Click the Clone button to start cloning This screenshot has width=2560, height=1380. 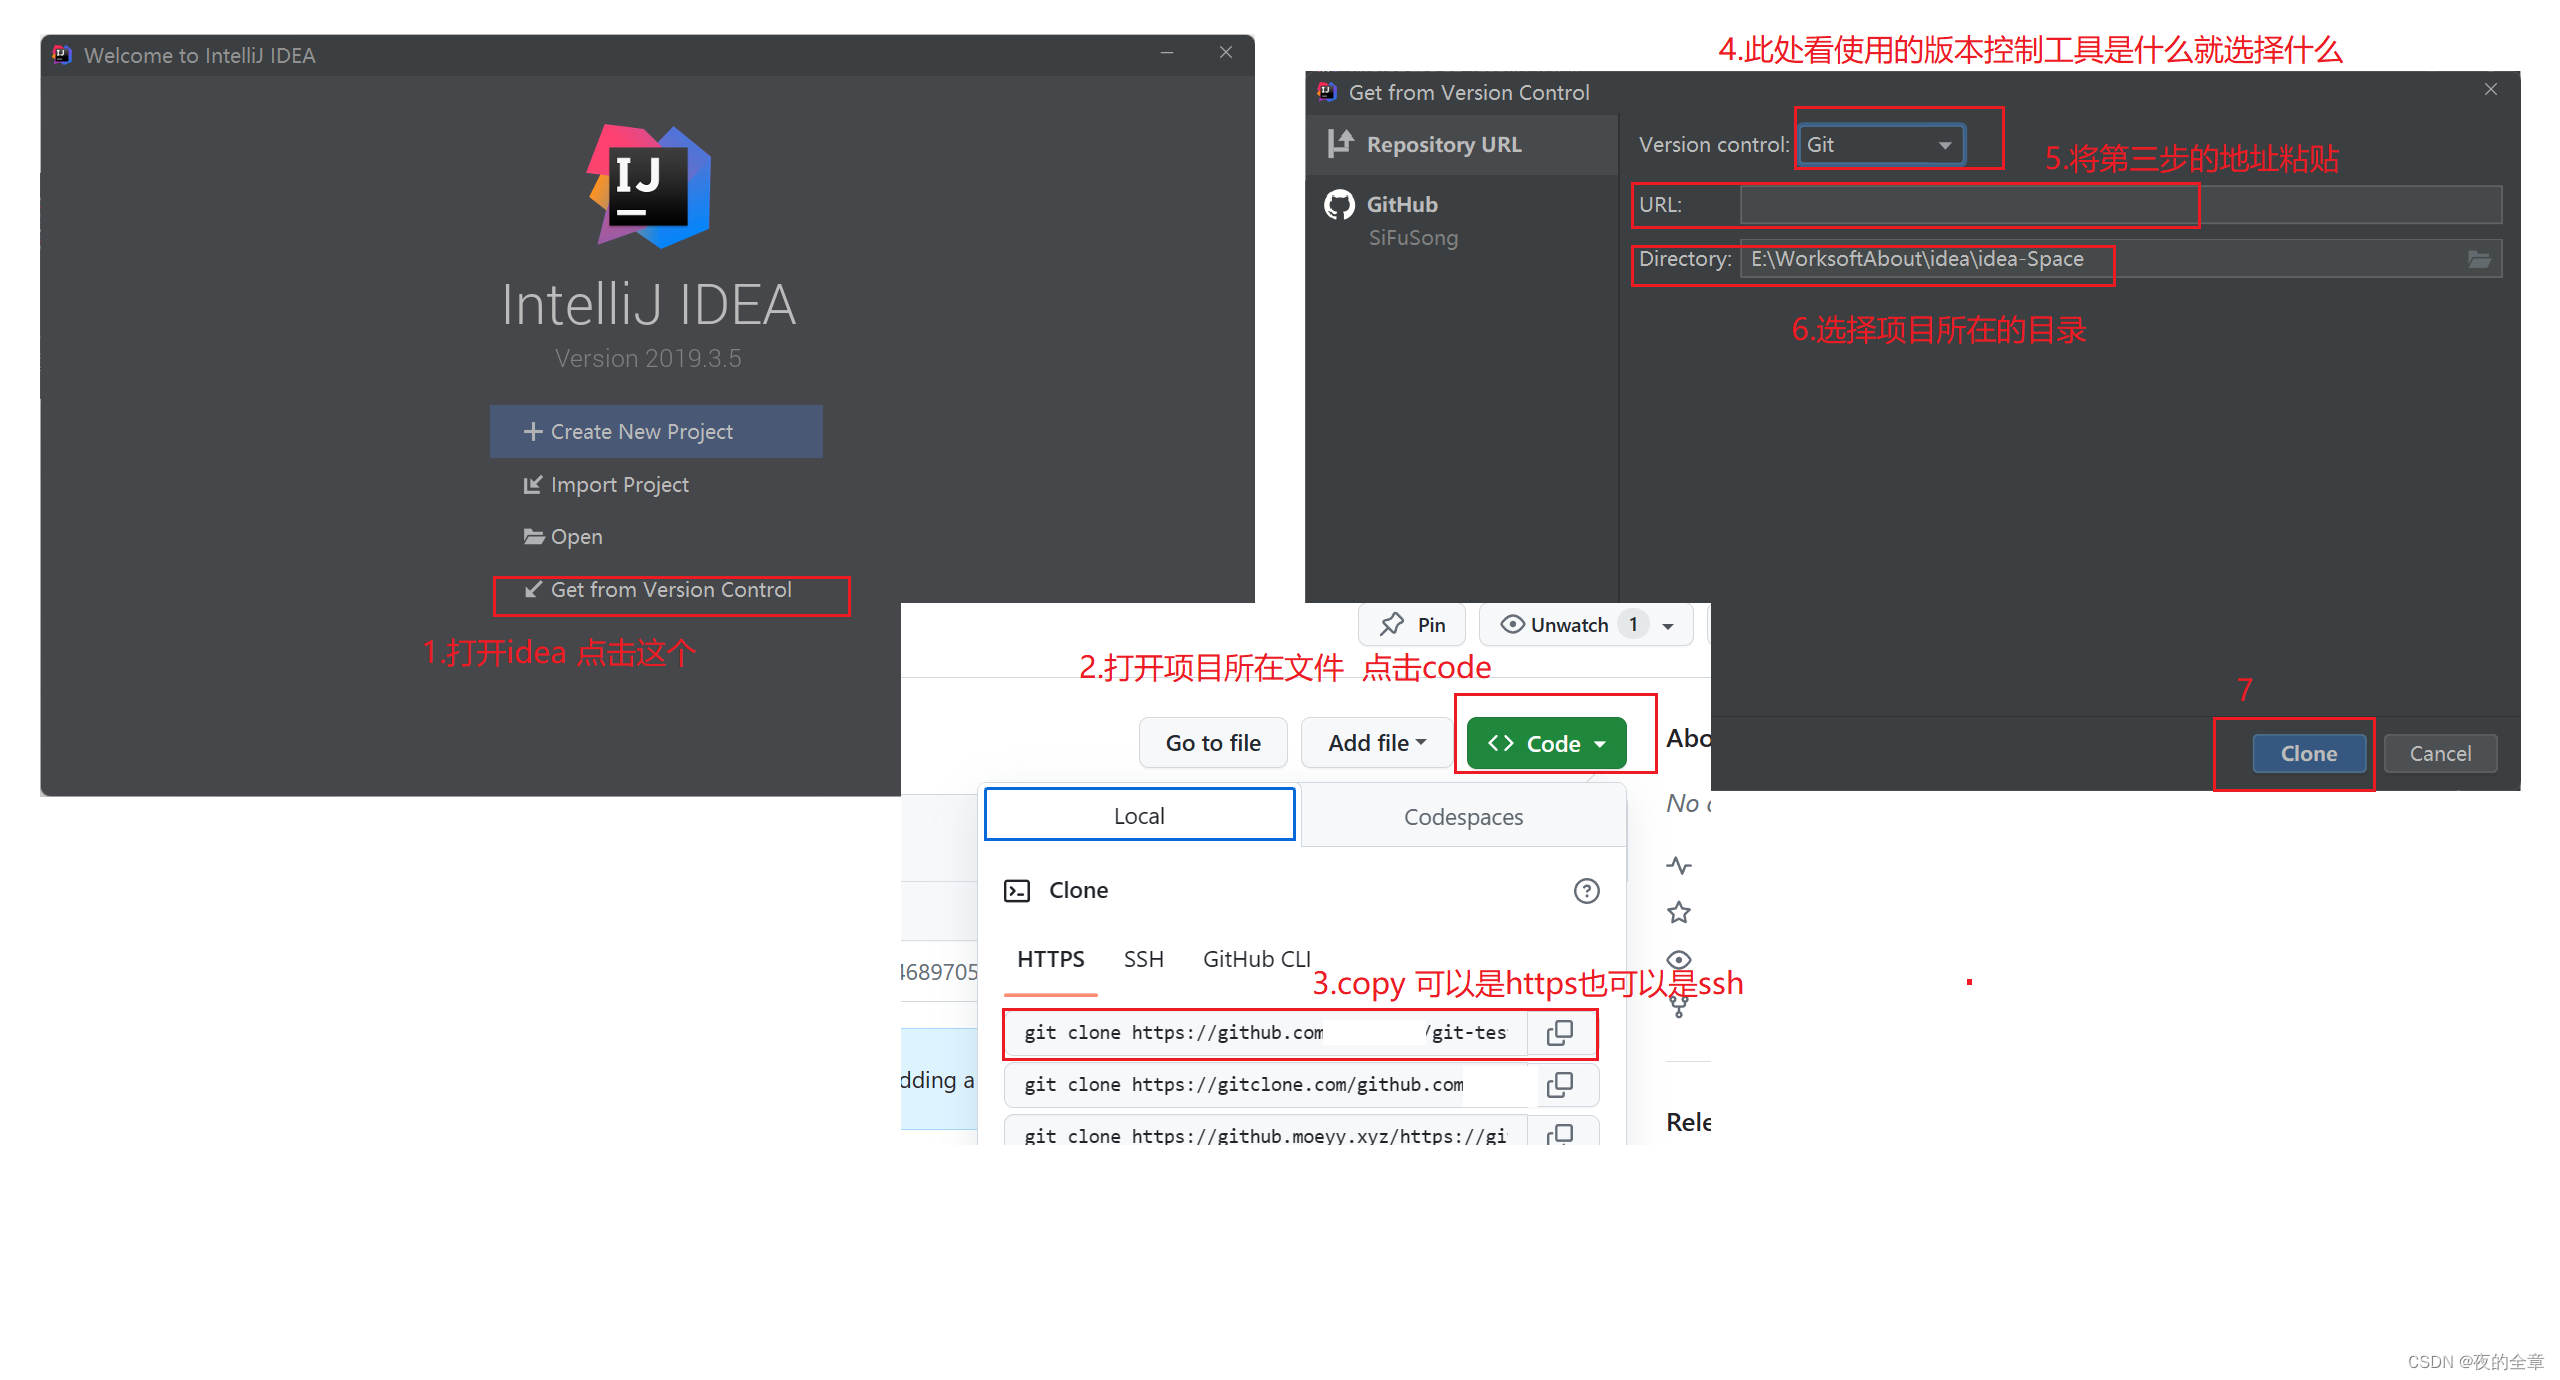pos(2309,753)
